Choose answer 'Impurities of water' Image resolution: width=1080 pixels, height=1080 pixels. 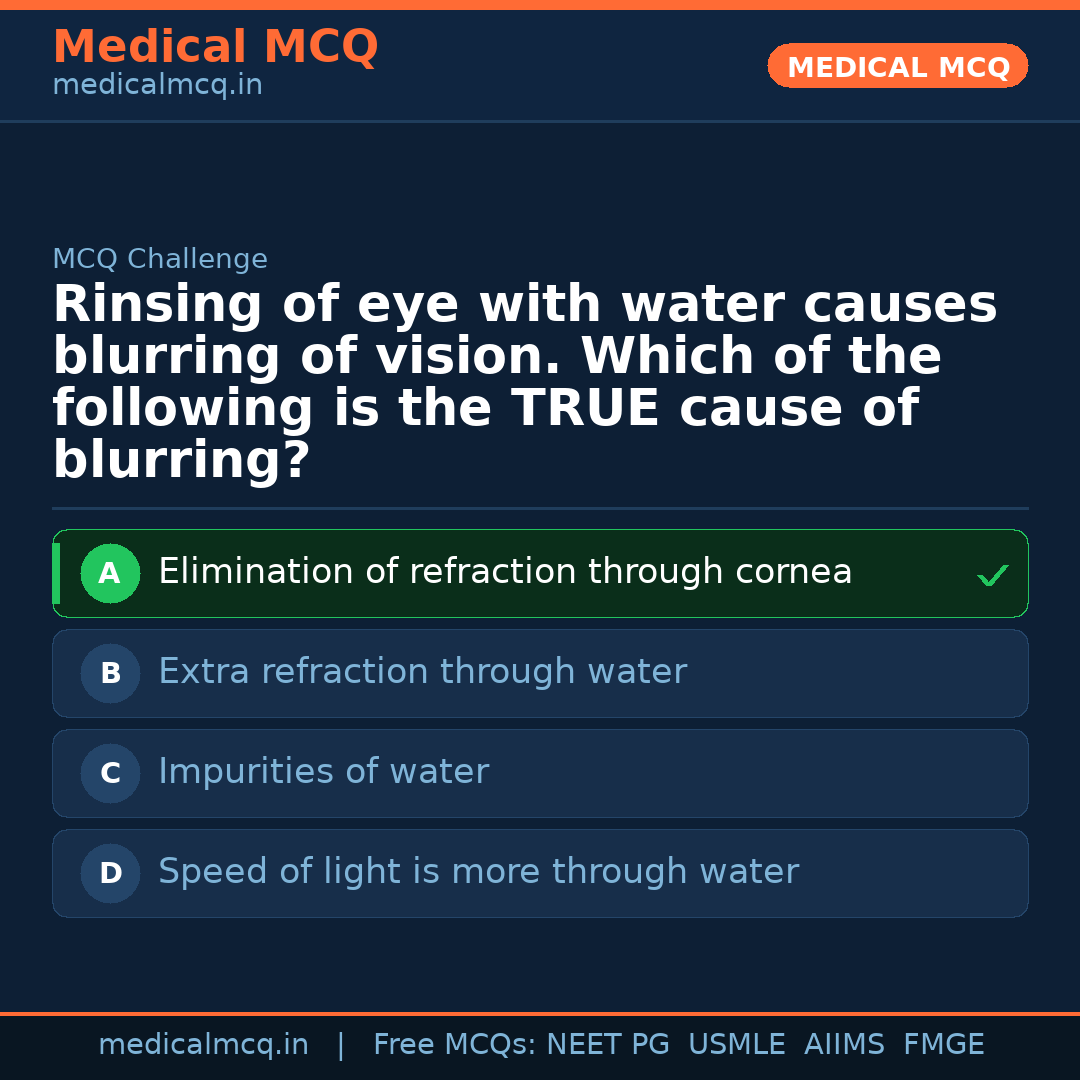click(x=323, y=772)
